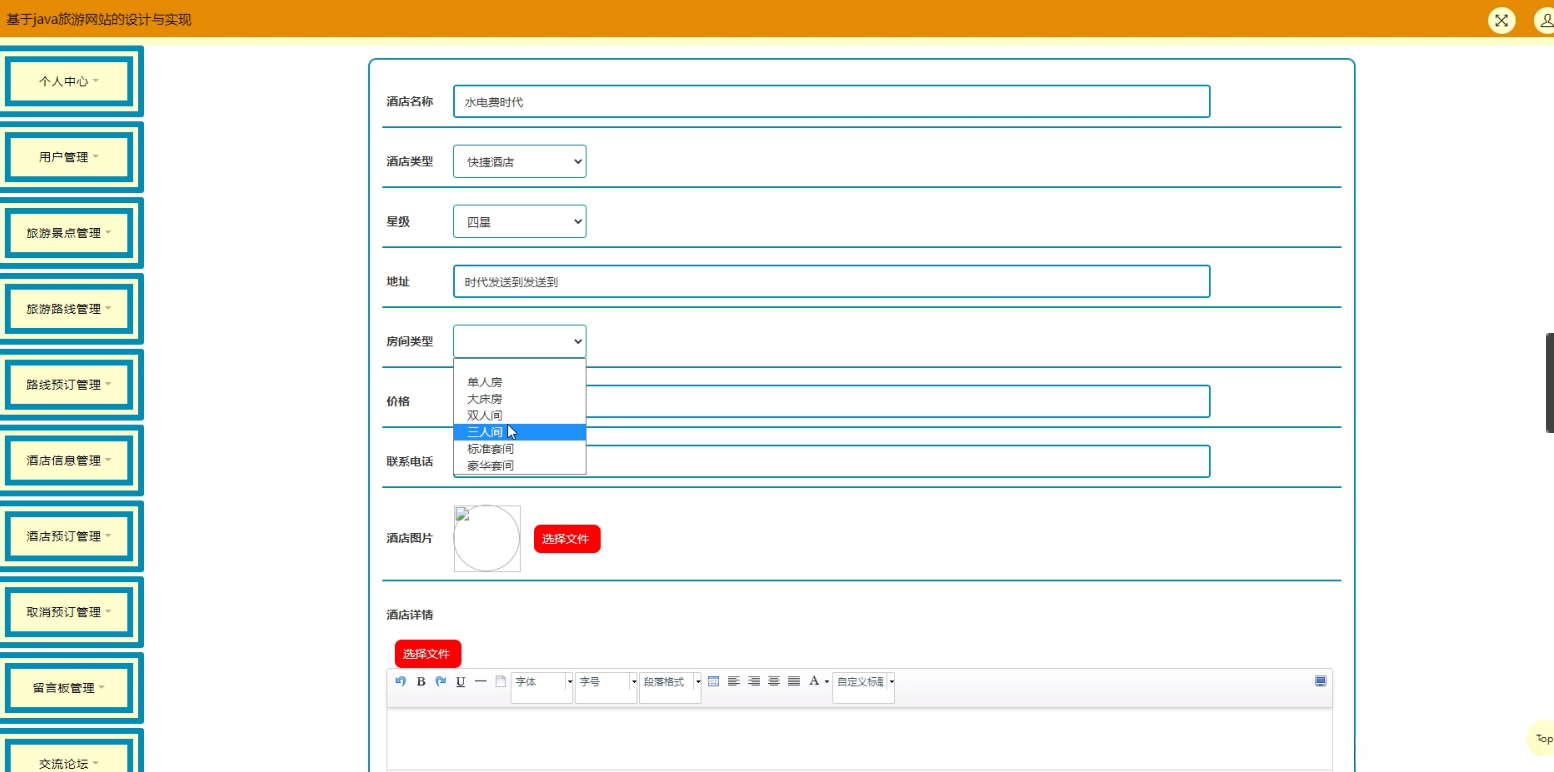Toggle editor fullscreen mode icon
The width and height of the screenshot is (1554, 772).
click(1321, 681)
